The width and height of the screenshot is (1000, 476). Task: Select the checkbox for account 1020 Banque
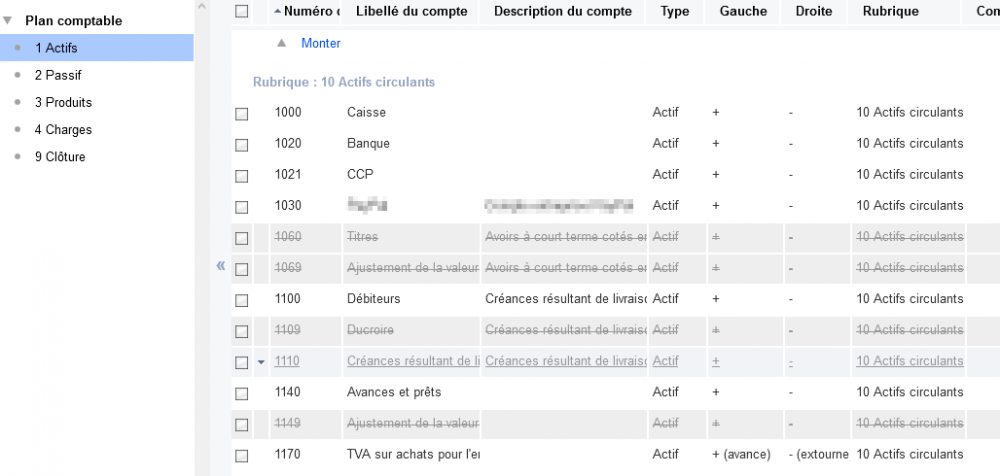pos(241,144)
